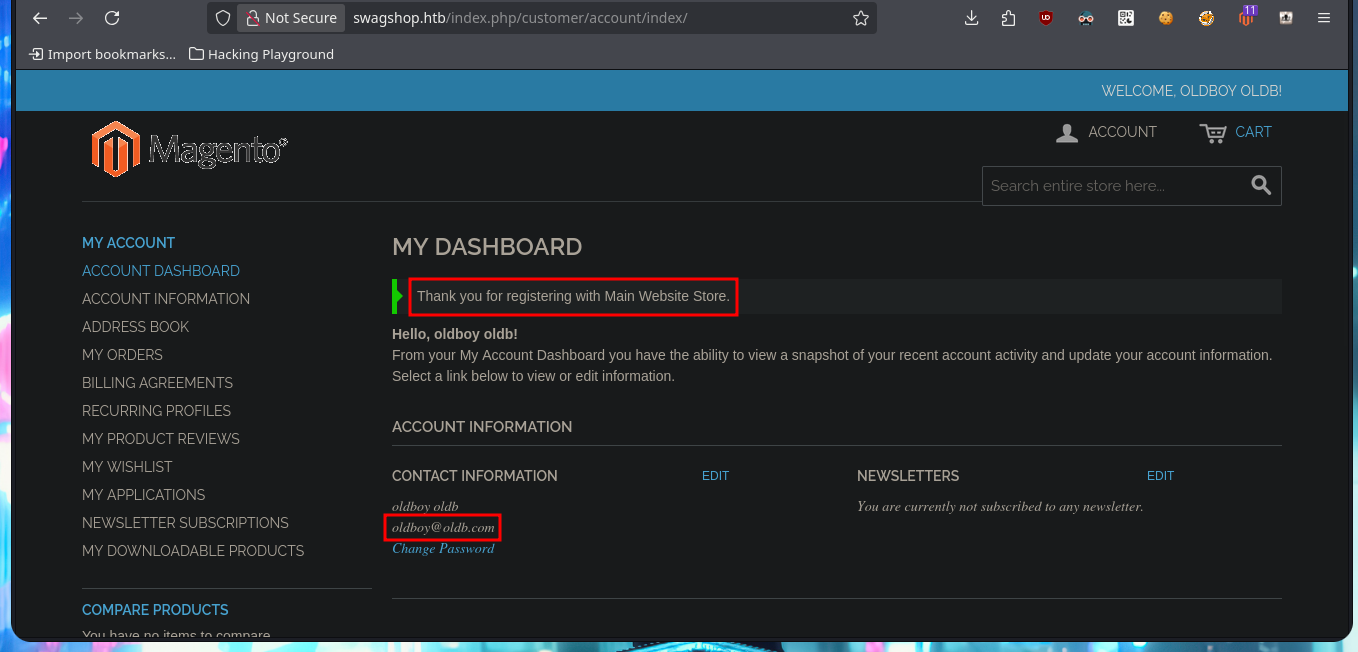Edit the Newsletters section
The width and height of the screenshot is (1358, 652).
point(1160,476)
